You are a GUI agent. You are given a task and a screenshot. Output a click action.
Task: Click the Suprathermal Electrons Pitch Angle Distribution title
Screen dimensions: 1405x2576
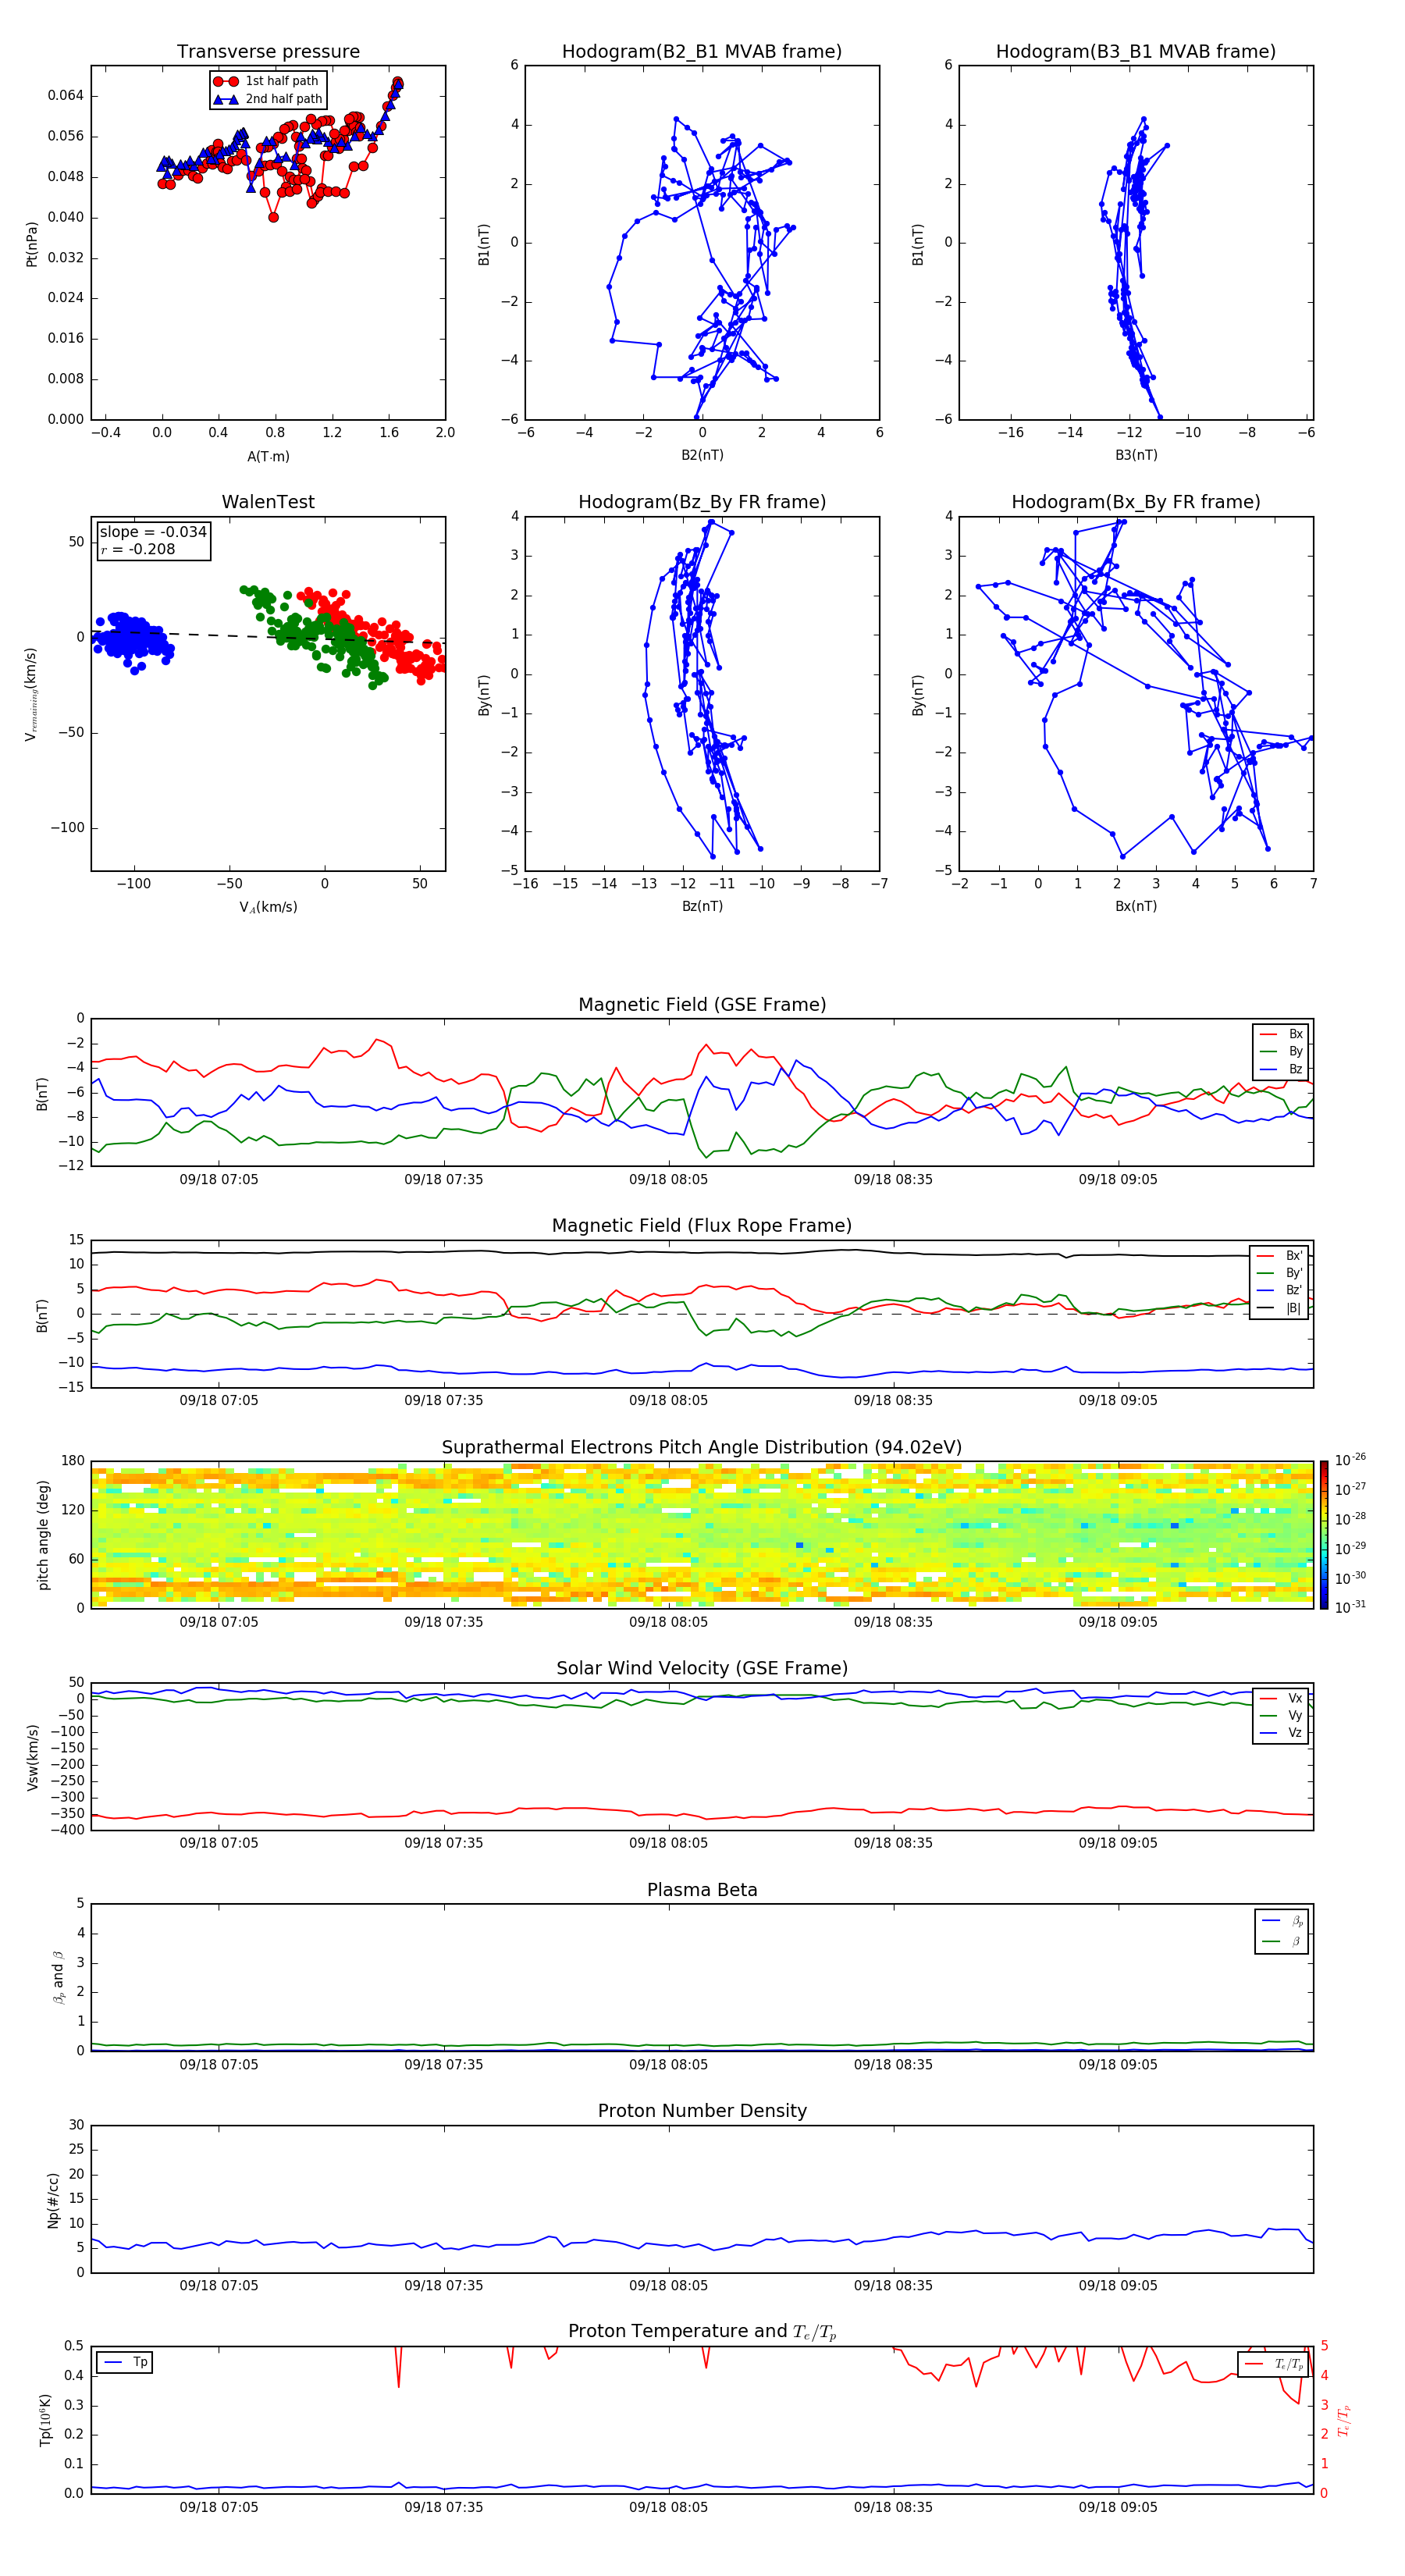(x=702, y=1447)
